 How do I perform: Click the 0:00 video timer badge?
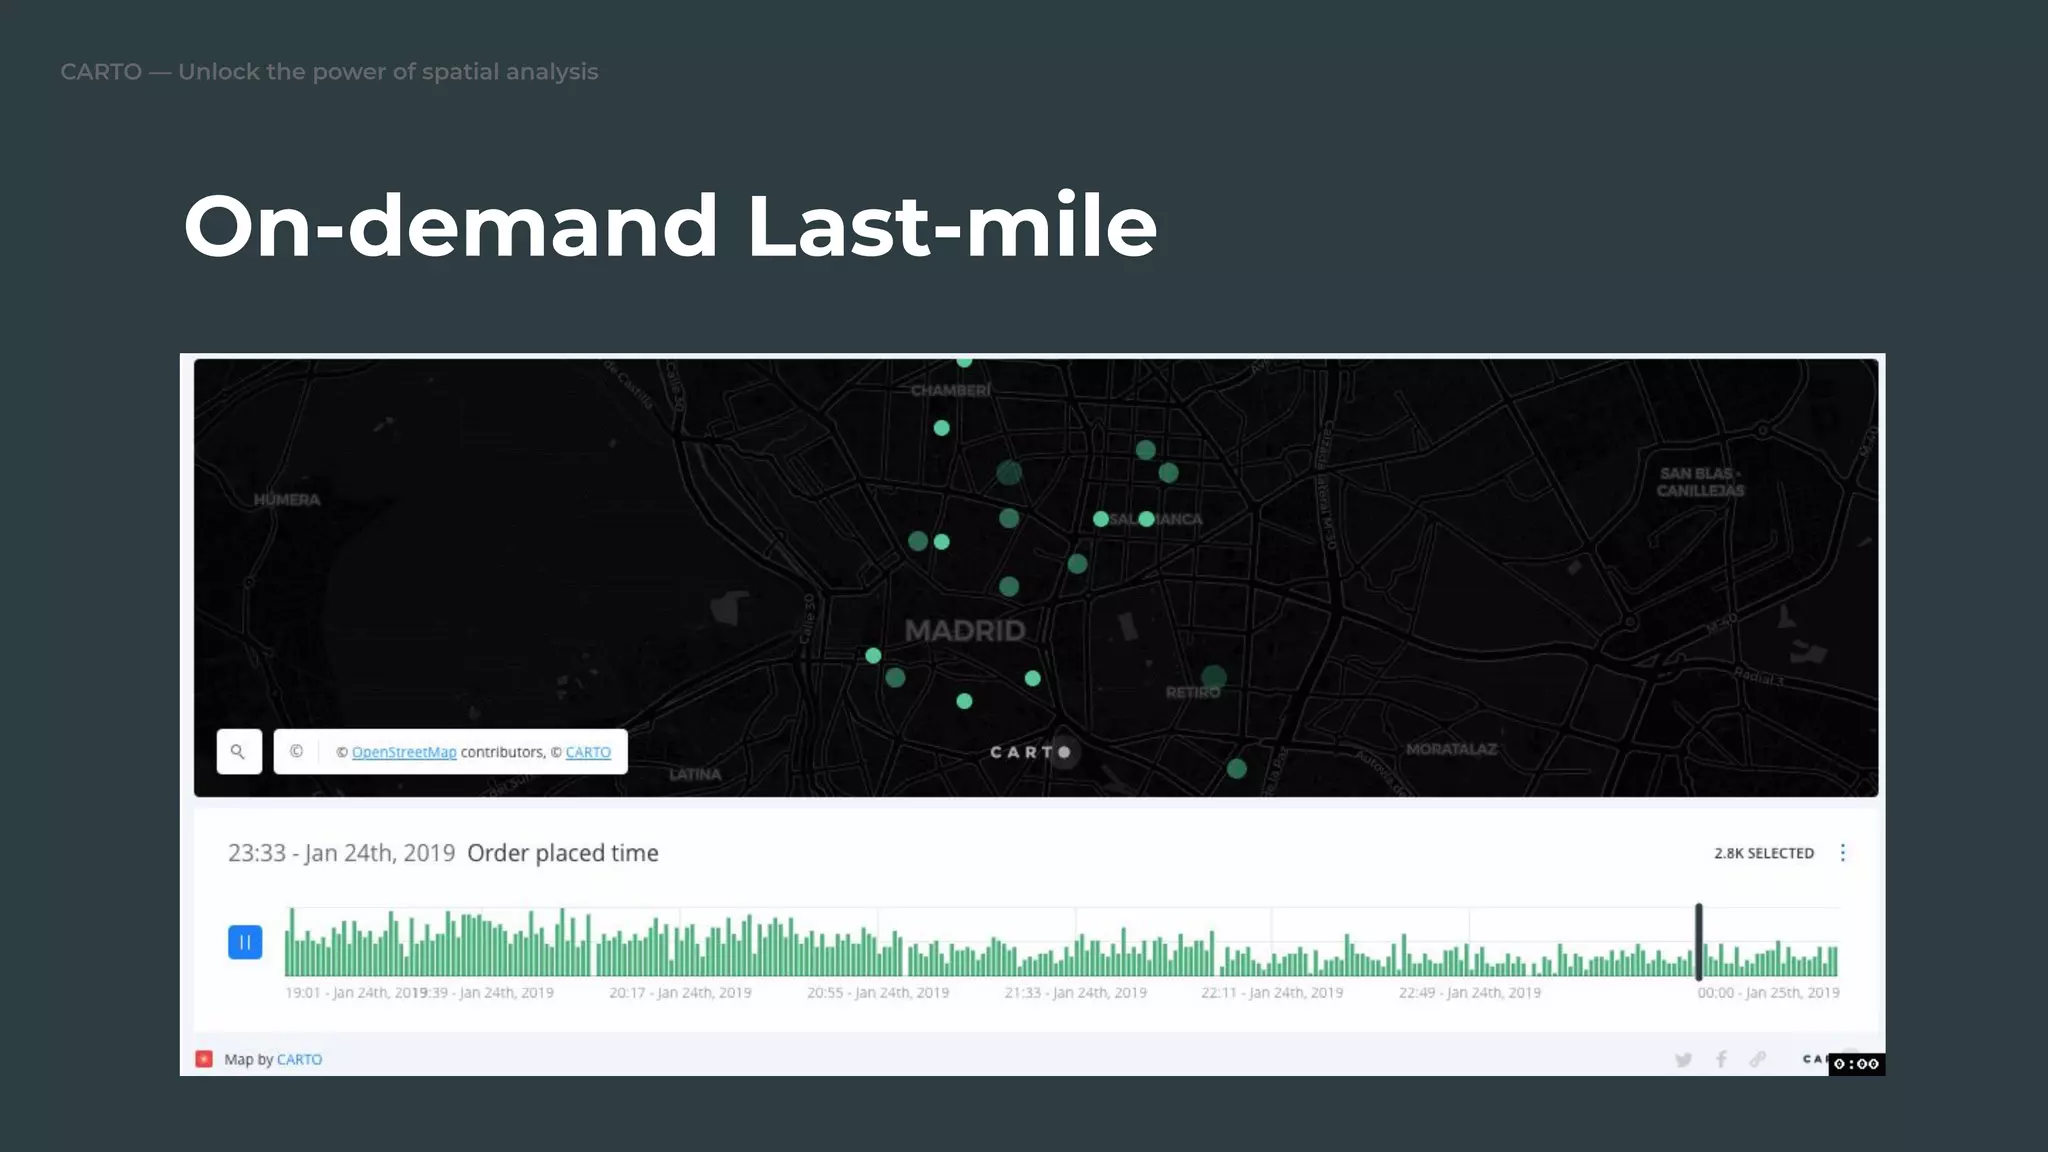(1857, 1064)
